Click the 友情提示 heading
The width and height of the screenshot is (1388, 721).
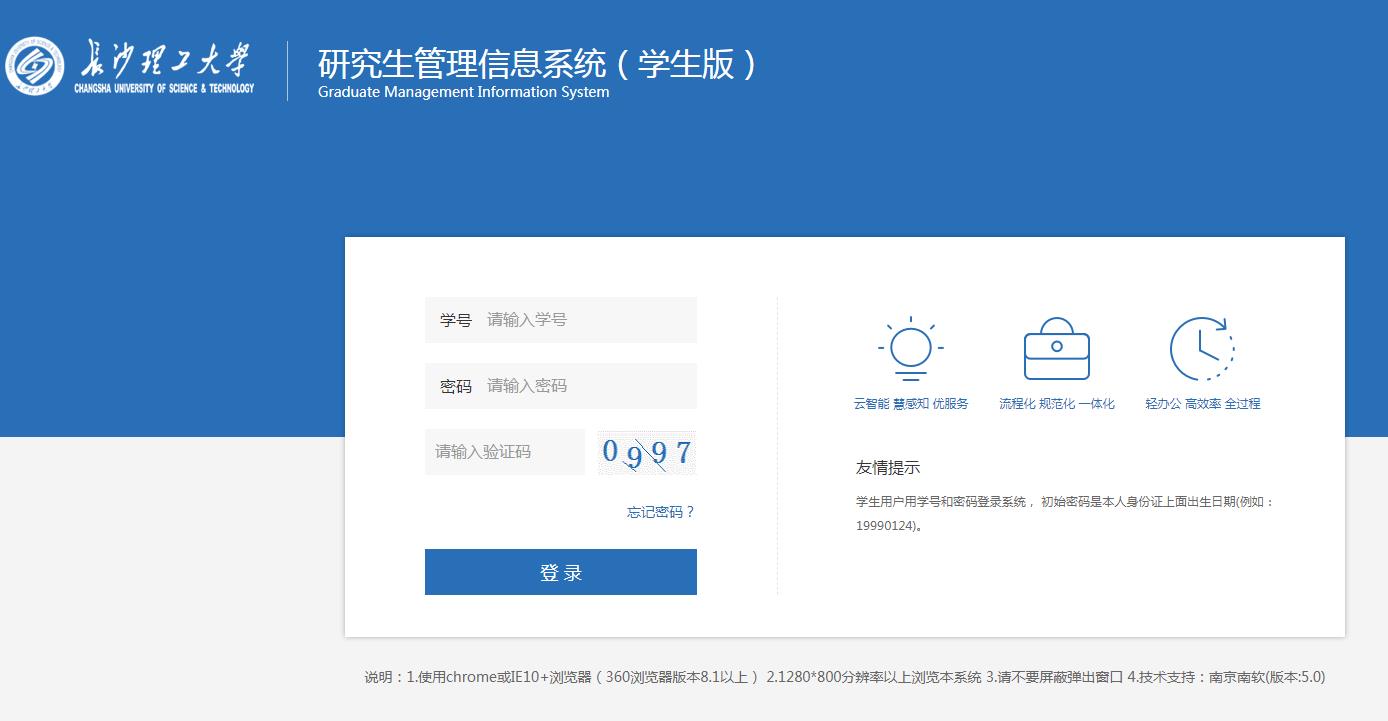click(887, 468)
